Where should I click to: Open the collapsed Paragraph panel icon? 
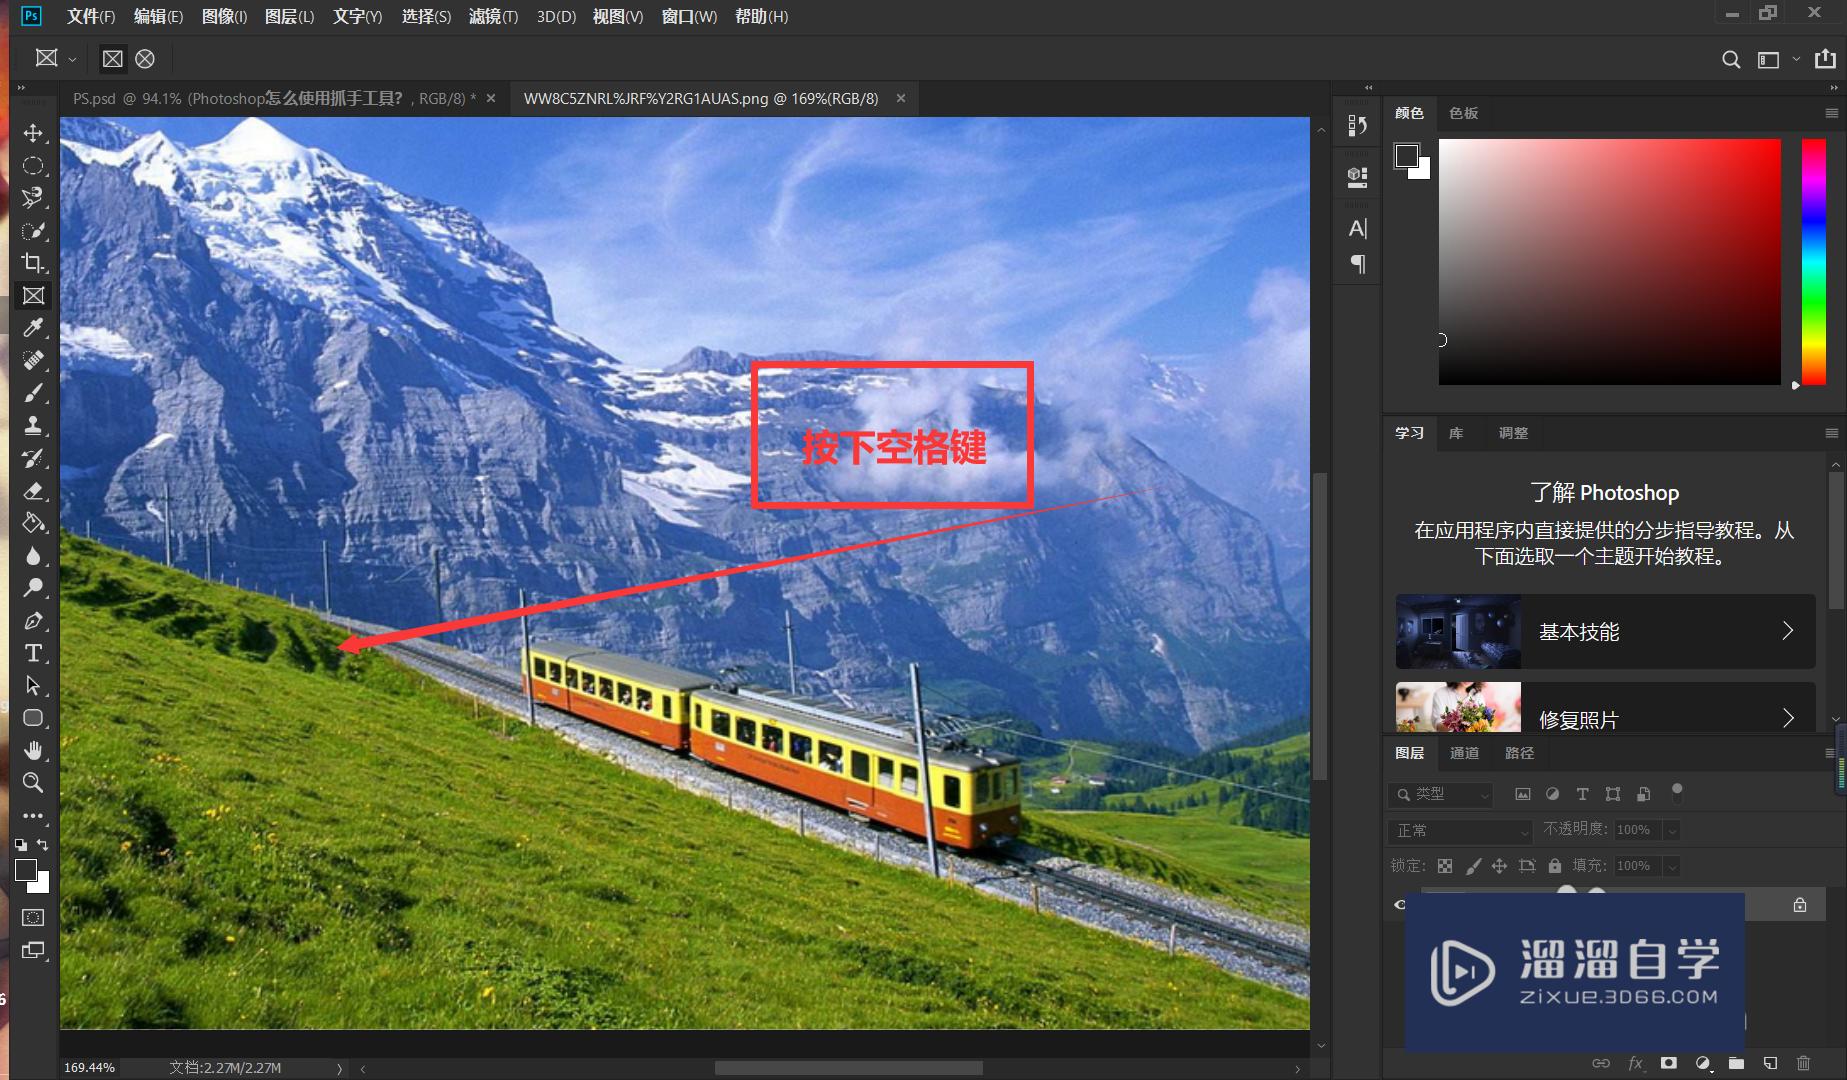1358,264
